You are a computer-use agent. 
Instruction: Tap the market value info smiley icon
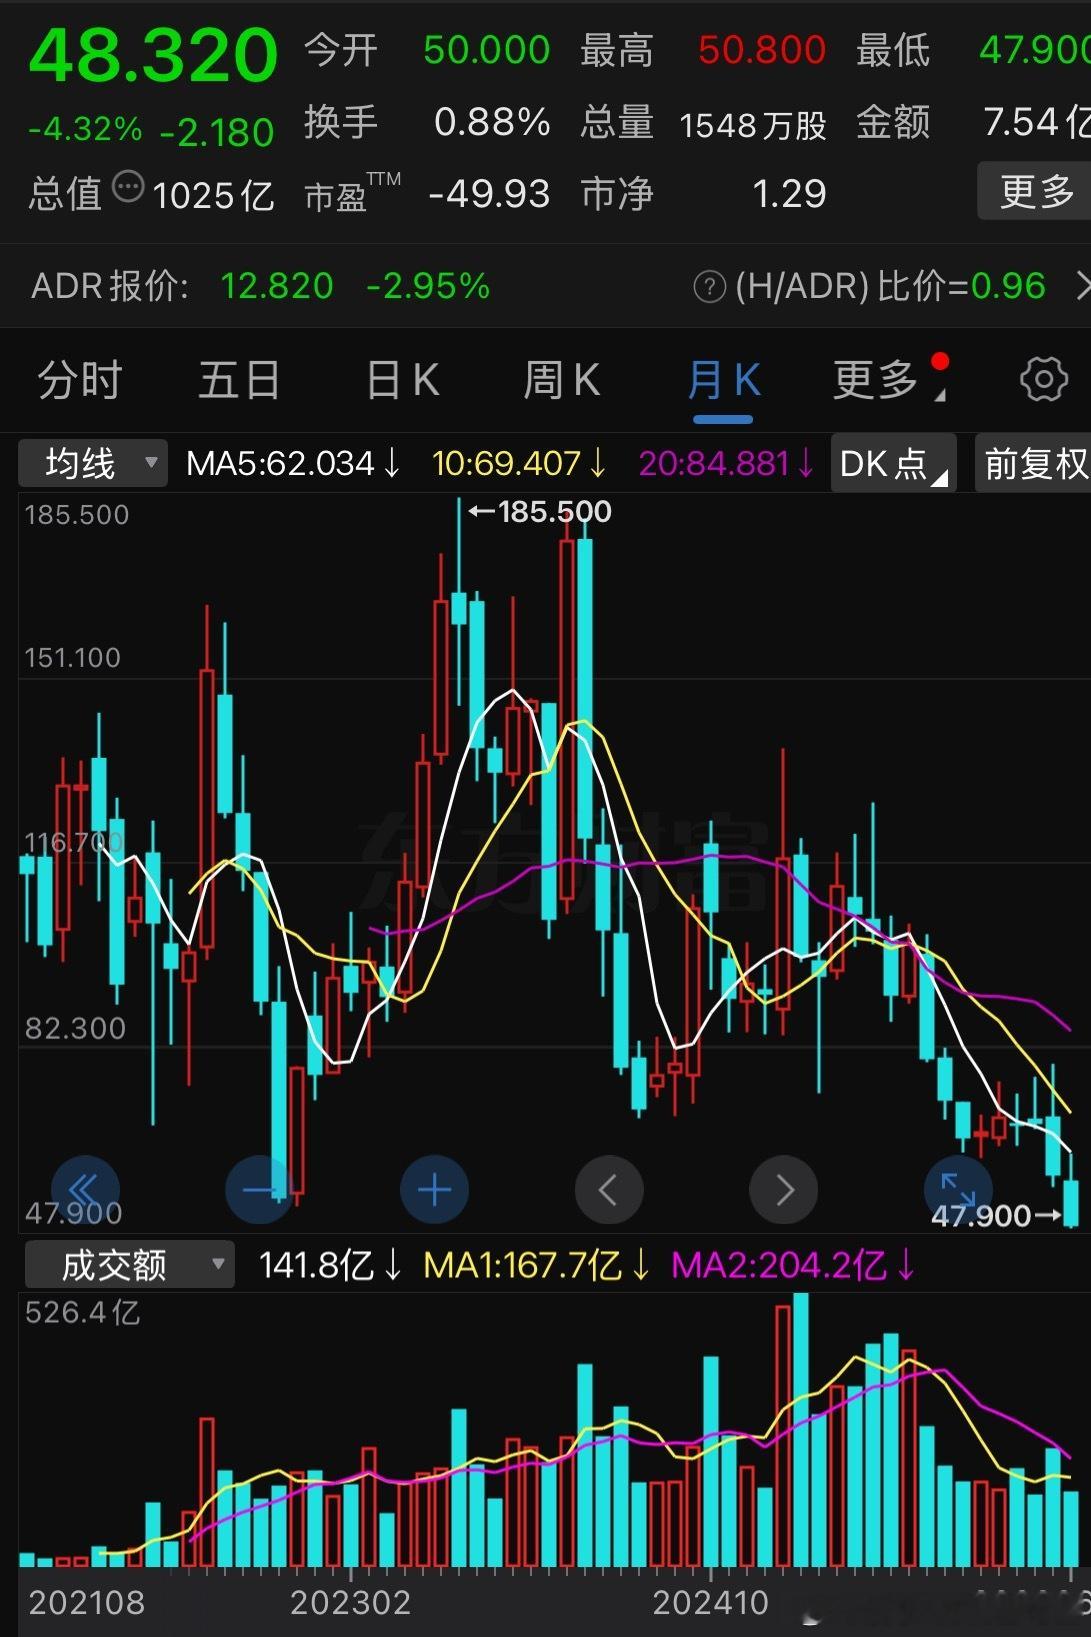click(128, 187)
